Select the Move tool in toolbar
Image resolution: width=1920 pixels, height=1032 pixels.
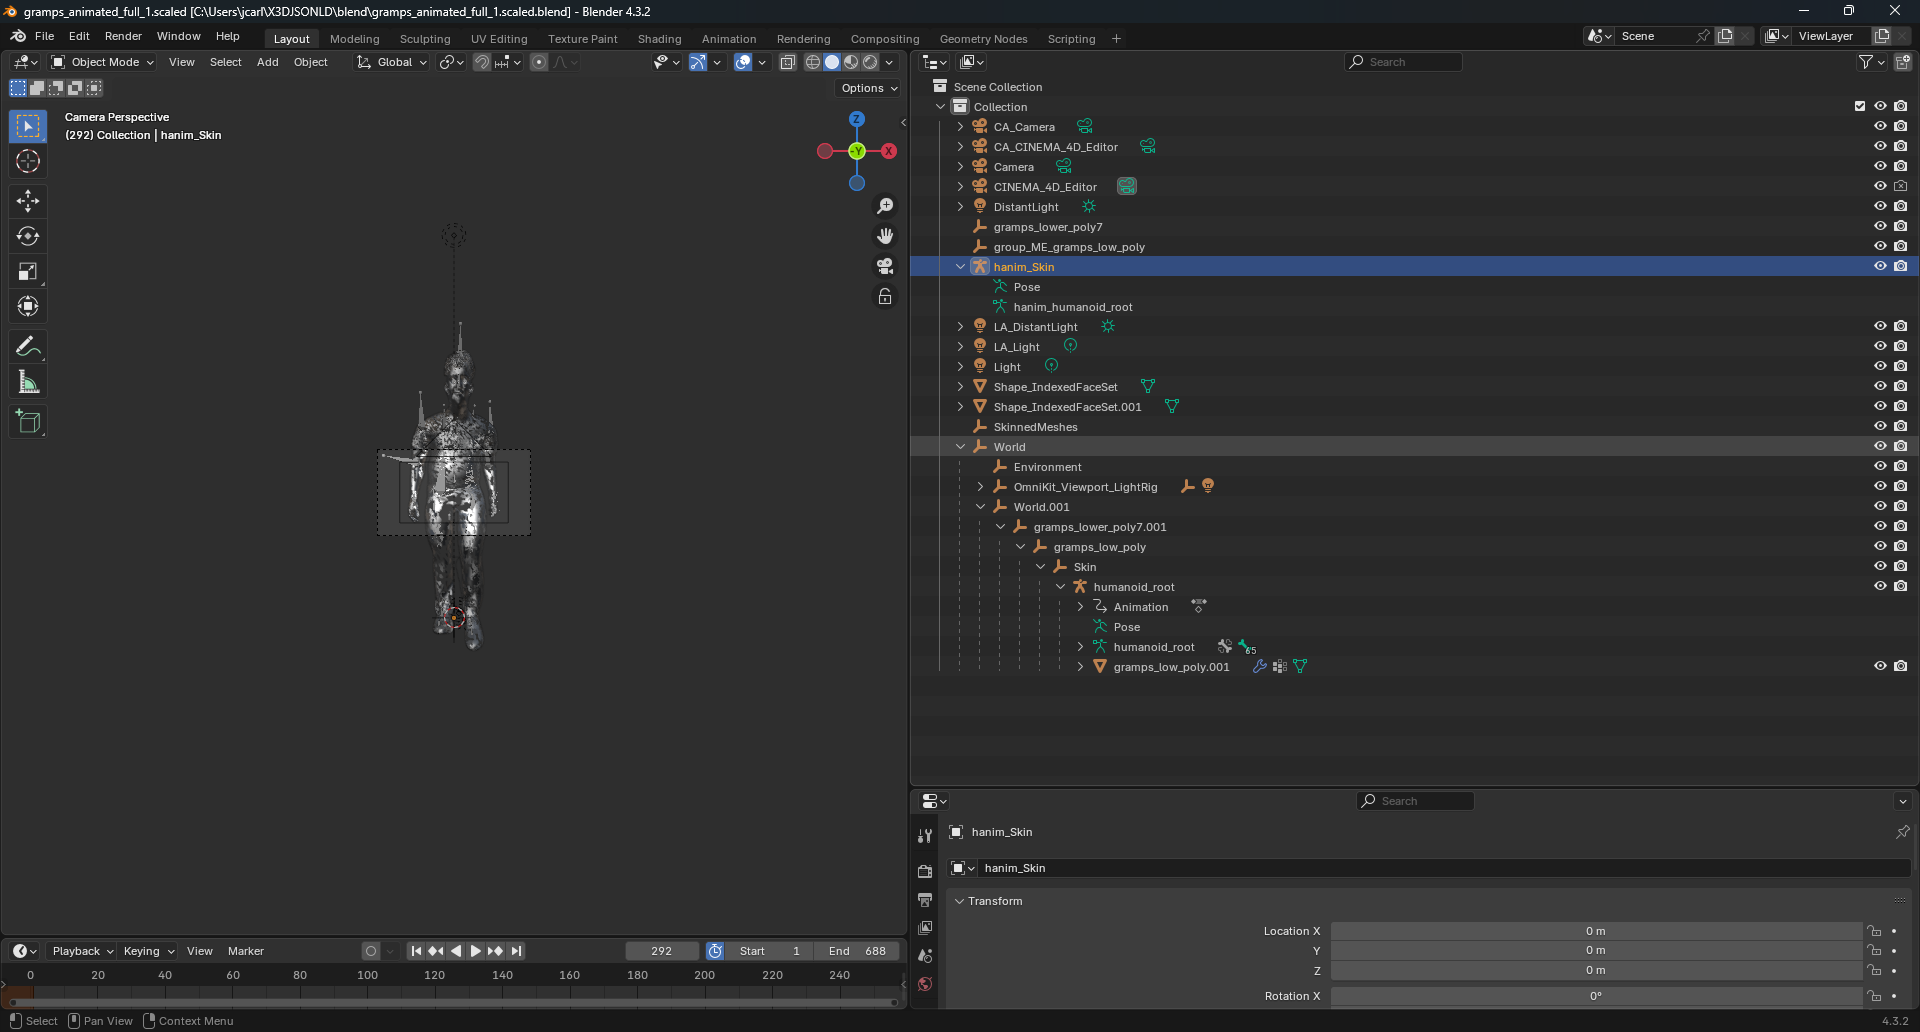coord(28,201)
